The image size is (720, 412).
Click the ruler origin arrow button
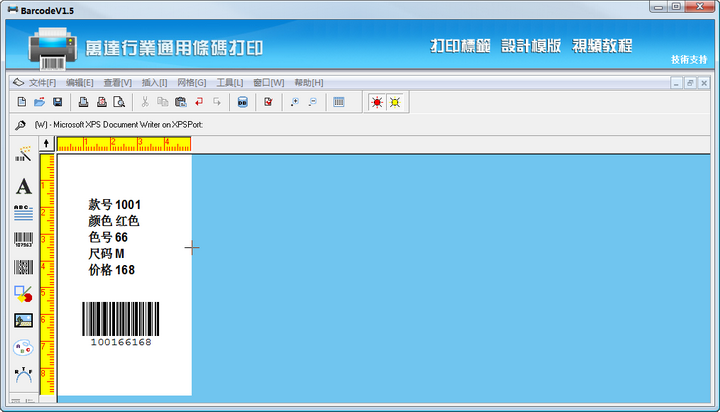pyautogui.click(x=46, y=144)
